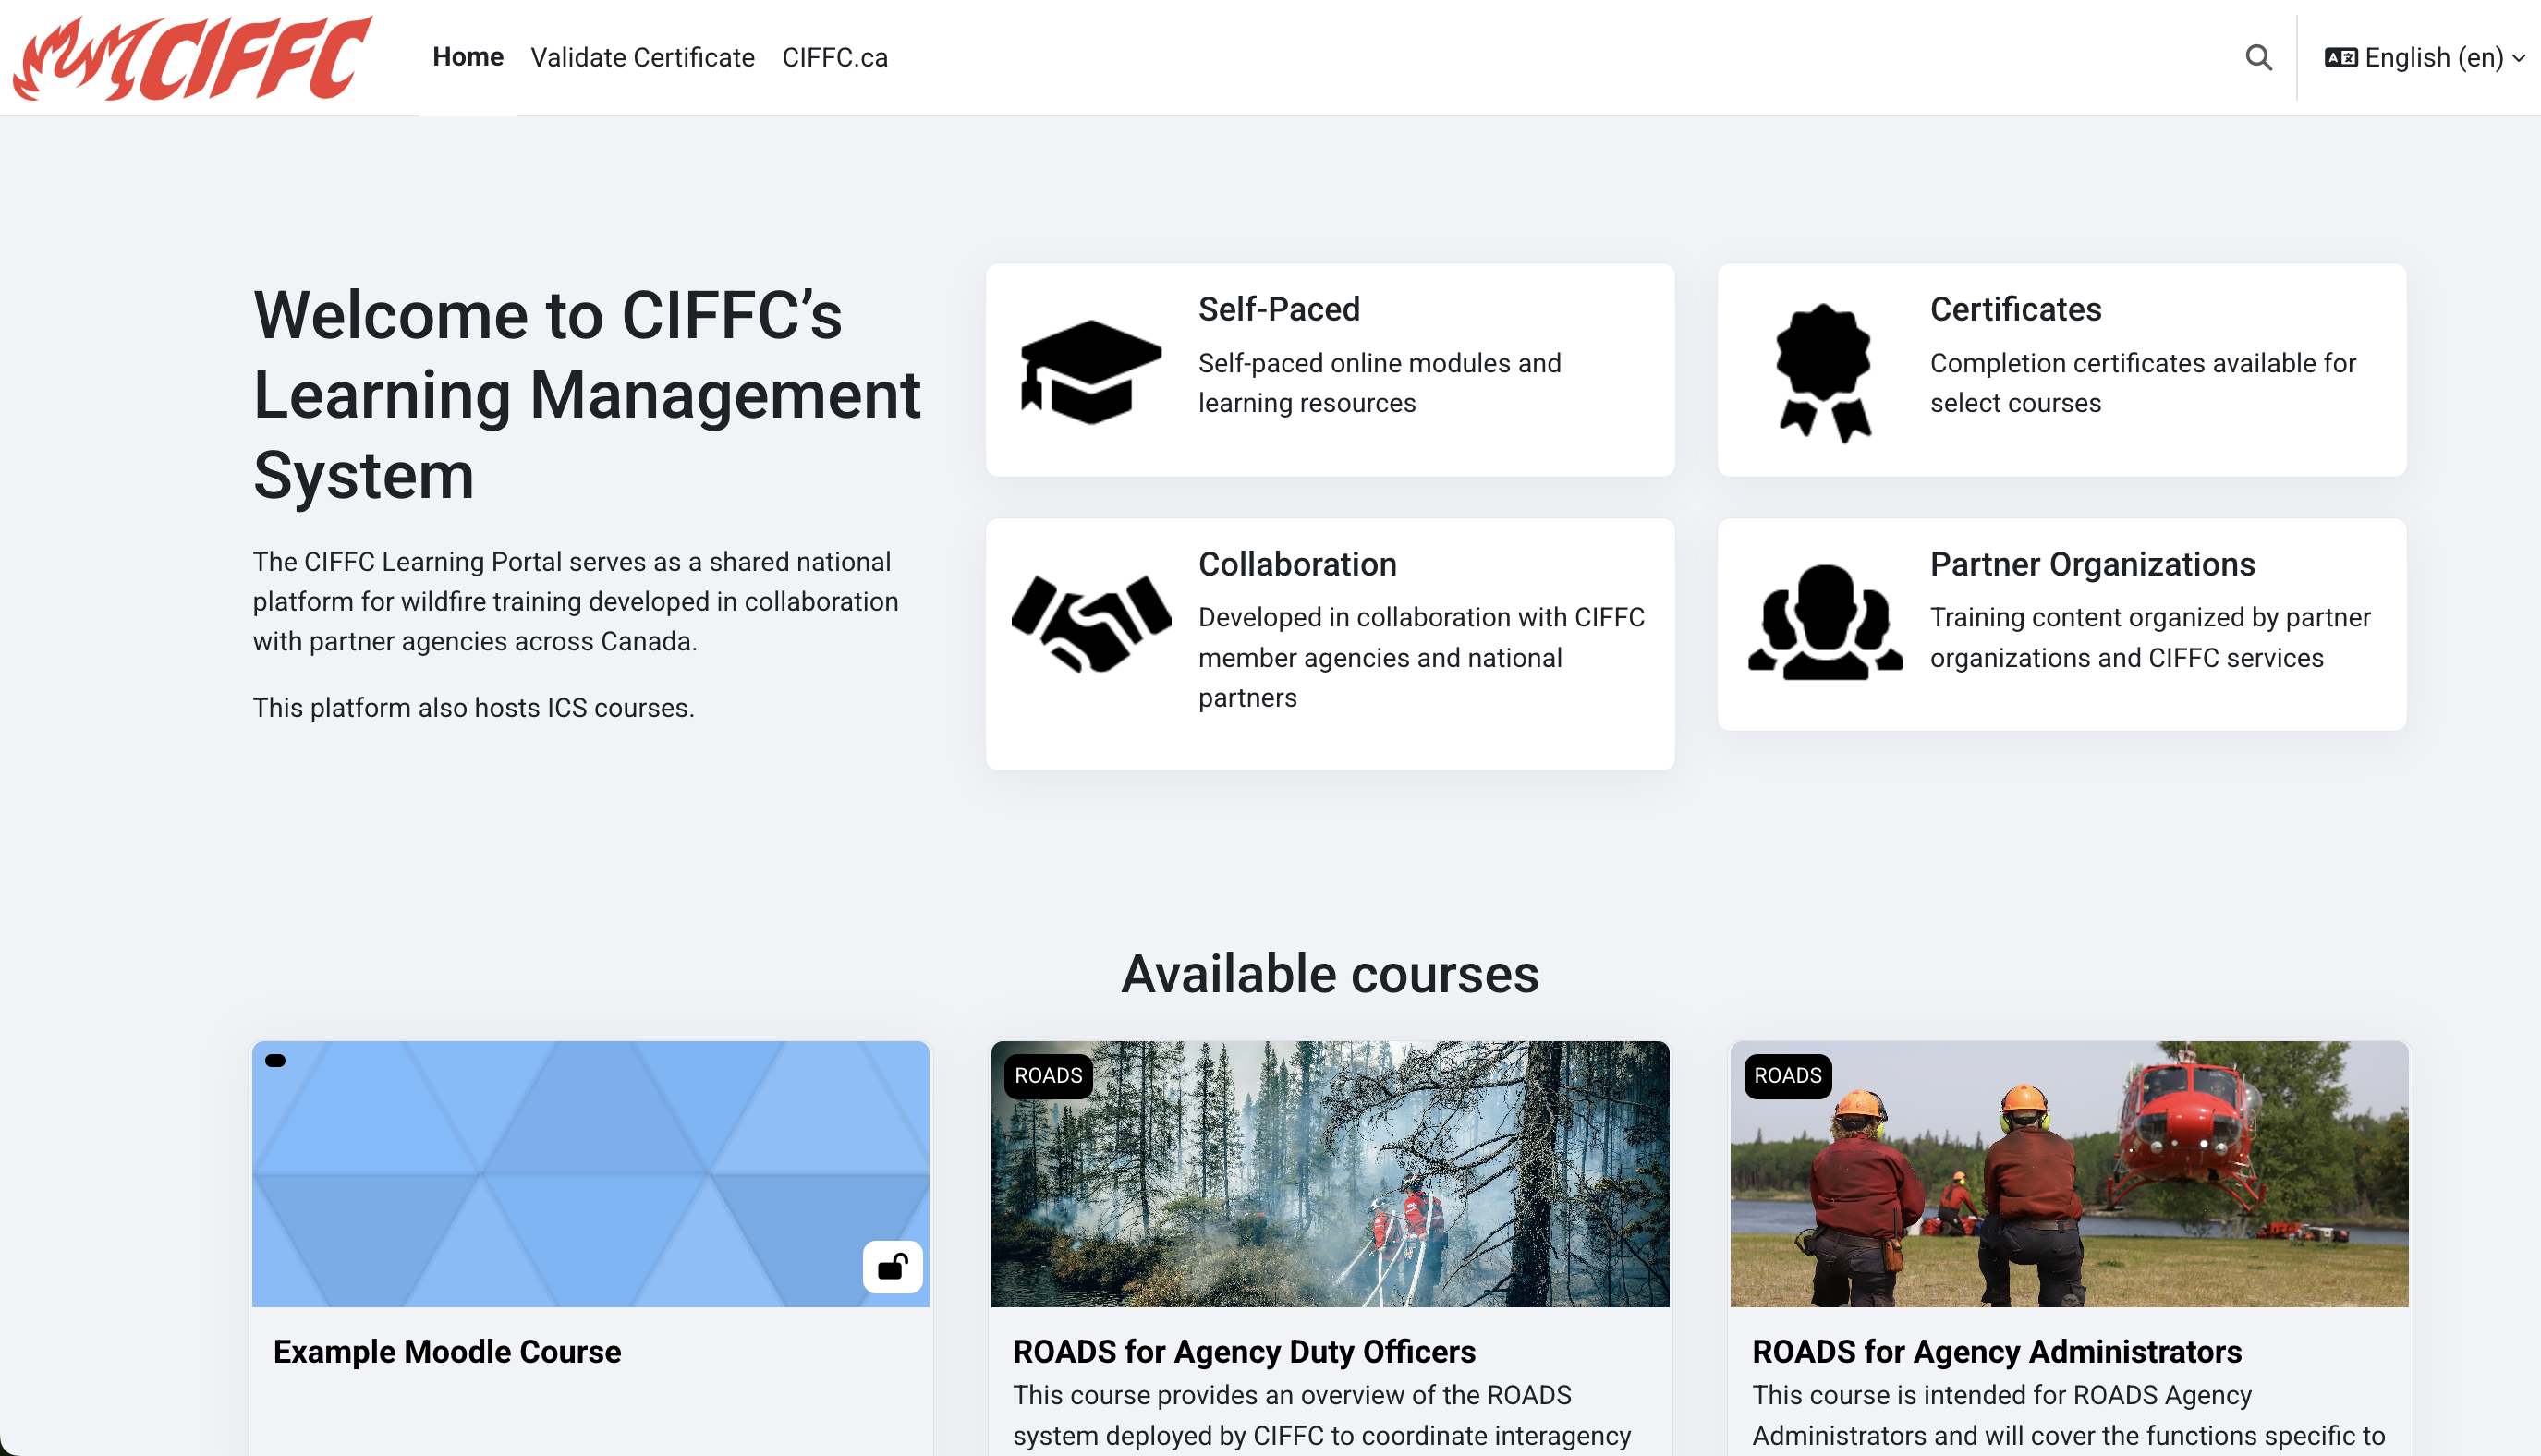The height and width of the screenshot is (1456, 2541).
Task: Click the Welcome to CIFFC's Learning Management System heading
Action: click(586, 394)
